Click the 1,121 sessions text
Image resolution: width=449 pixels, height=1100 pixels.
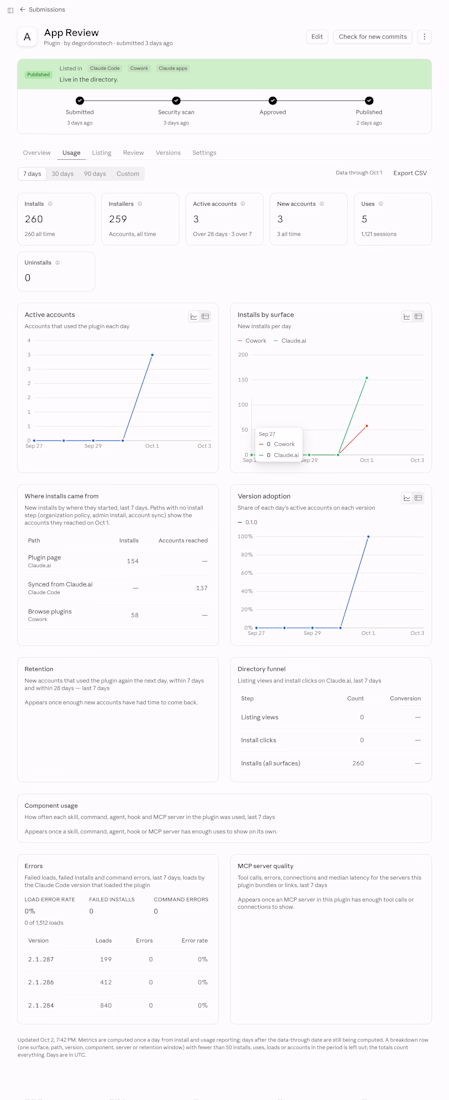pyautogui.click(x=379, y=233)
